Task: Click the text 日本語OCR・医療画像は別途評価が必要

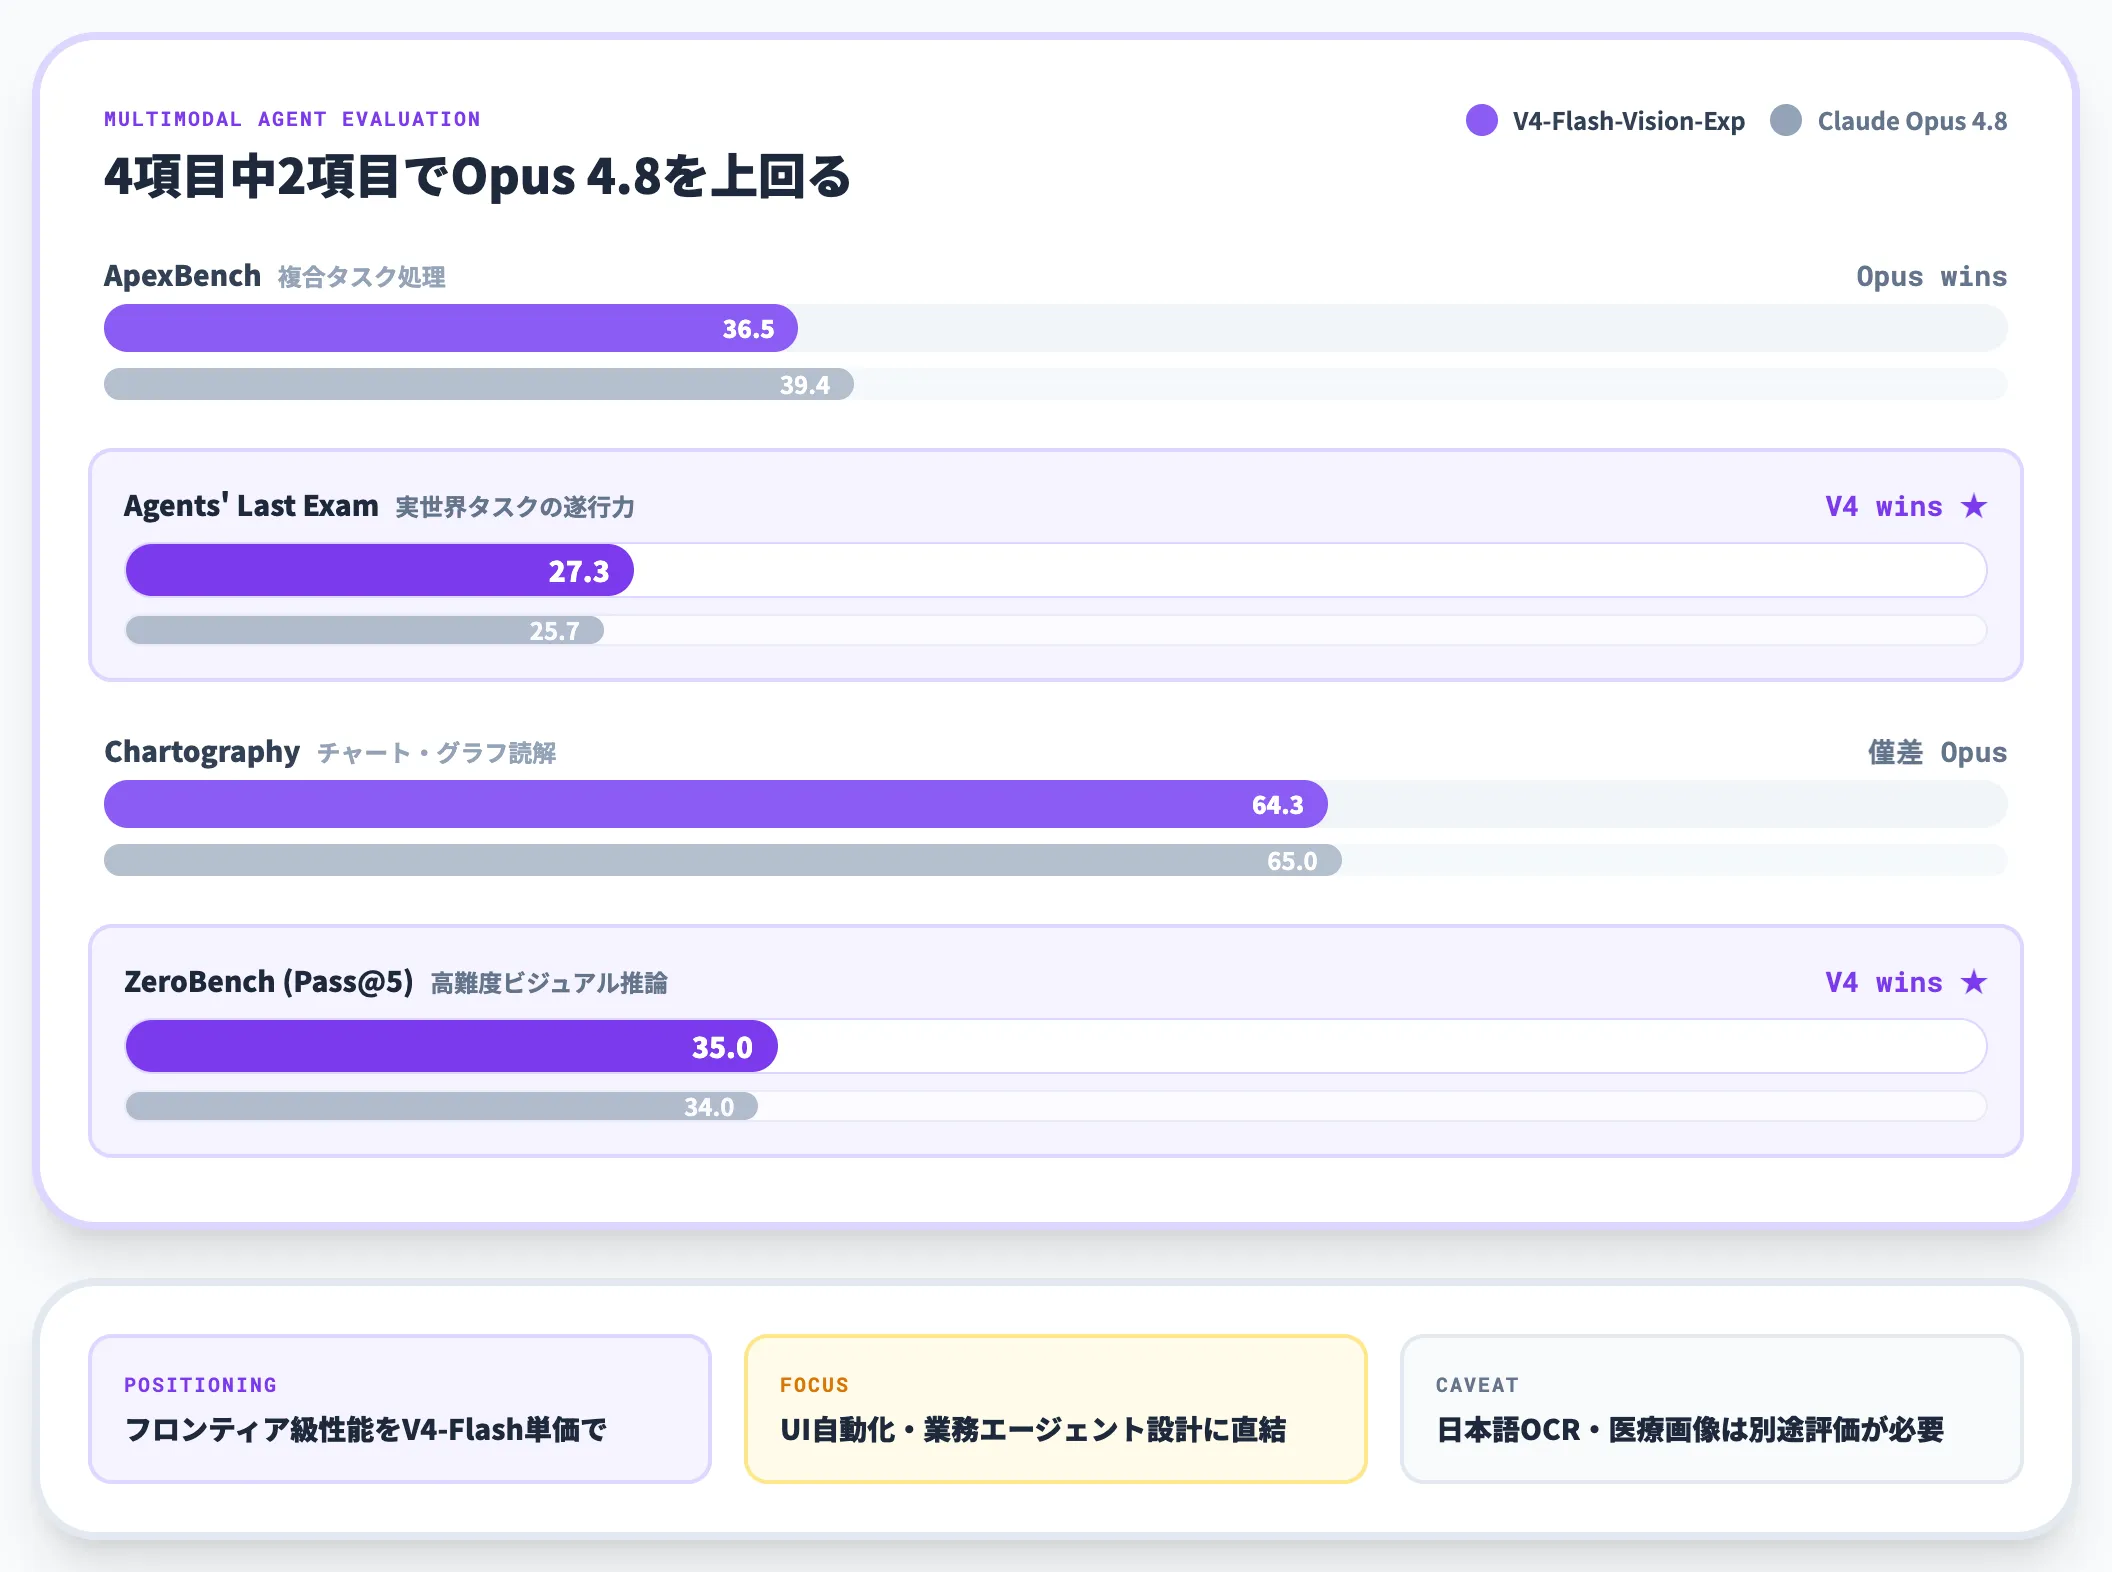Action: (x=1690, y=1430)
